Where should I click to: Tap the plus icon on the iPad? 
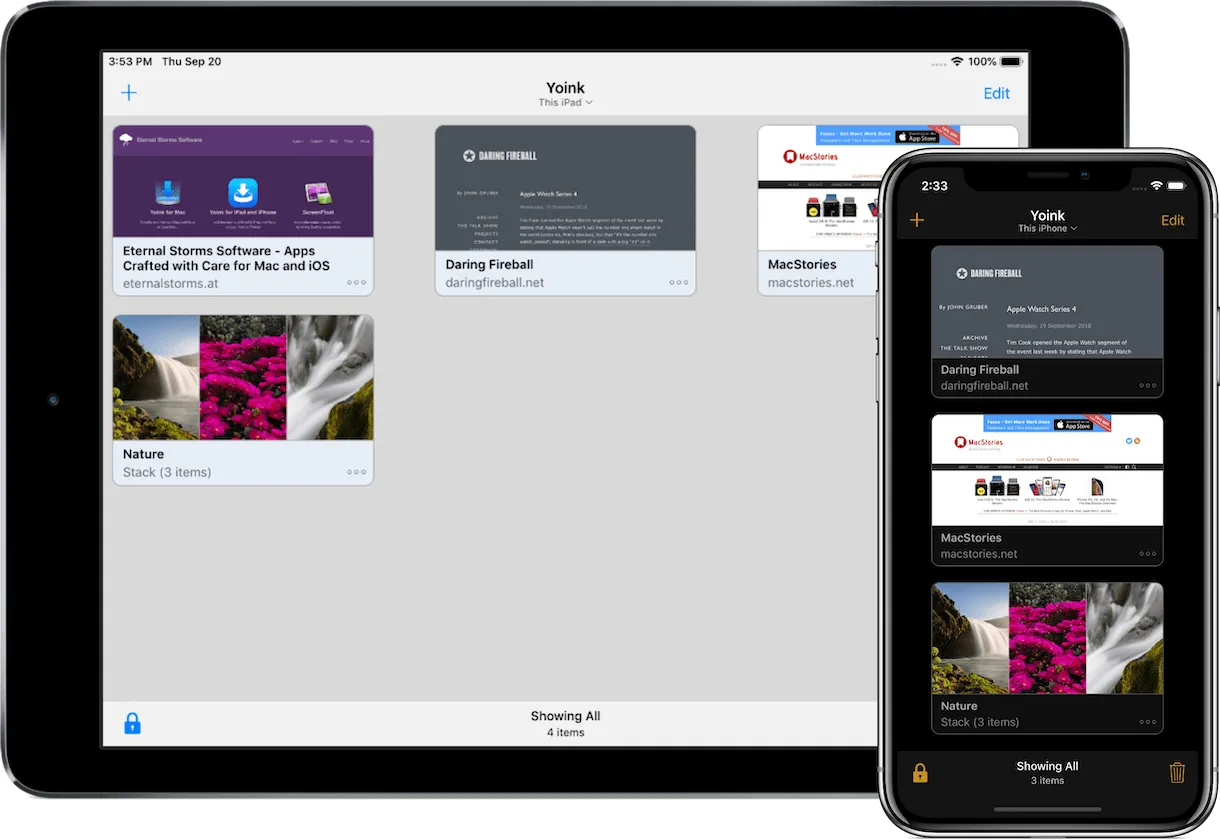tap(129, 93)
